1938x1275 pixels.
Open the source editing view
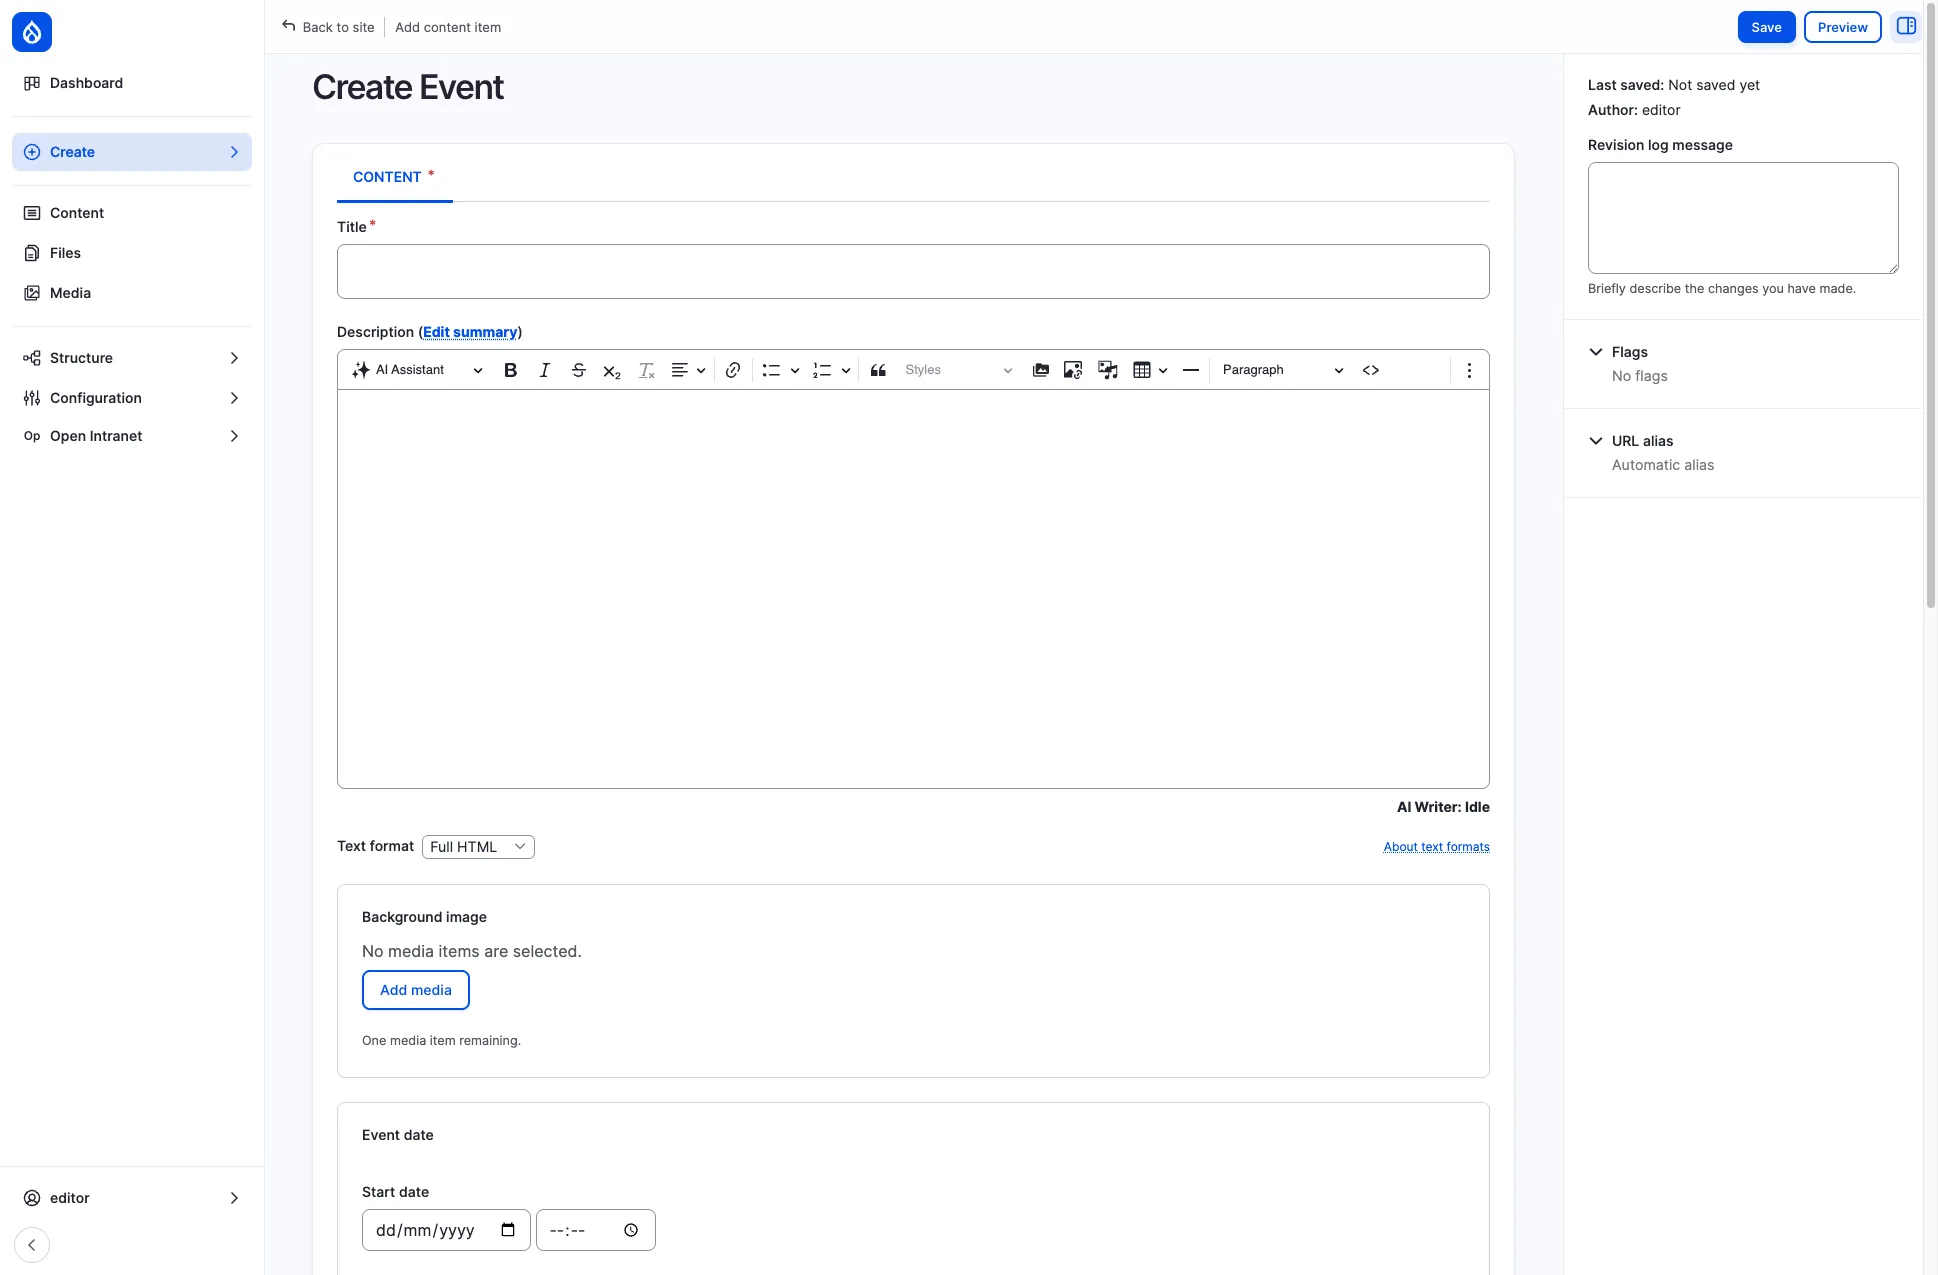point(1371,370)
